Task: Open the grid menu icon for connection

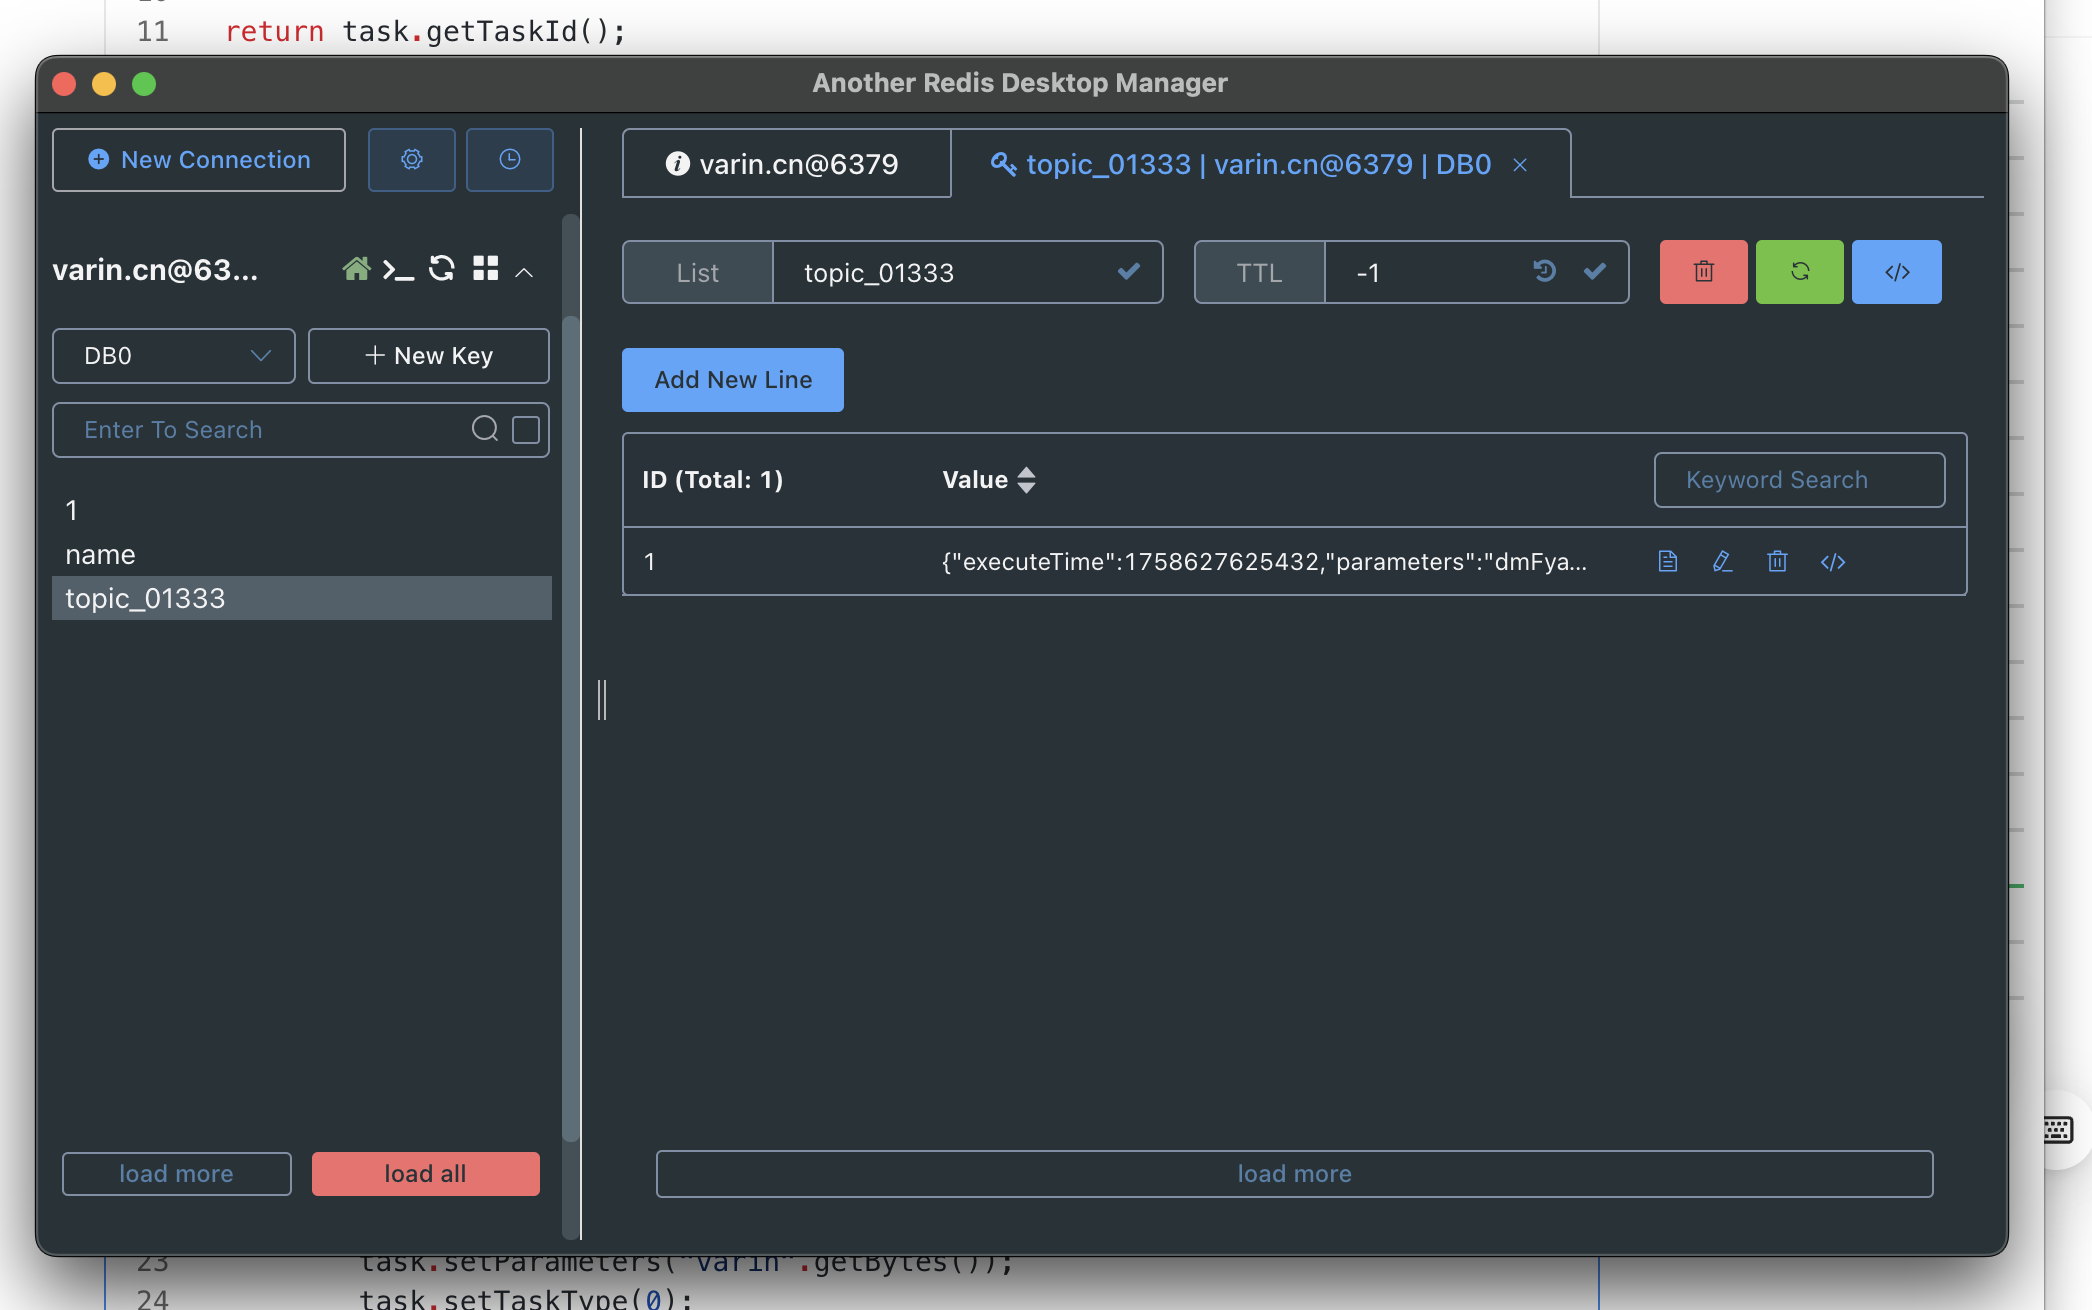Action: point(486,268)
